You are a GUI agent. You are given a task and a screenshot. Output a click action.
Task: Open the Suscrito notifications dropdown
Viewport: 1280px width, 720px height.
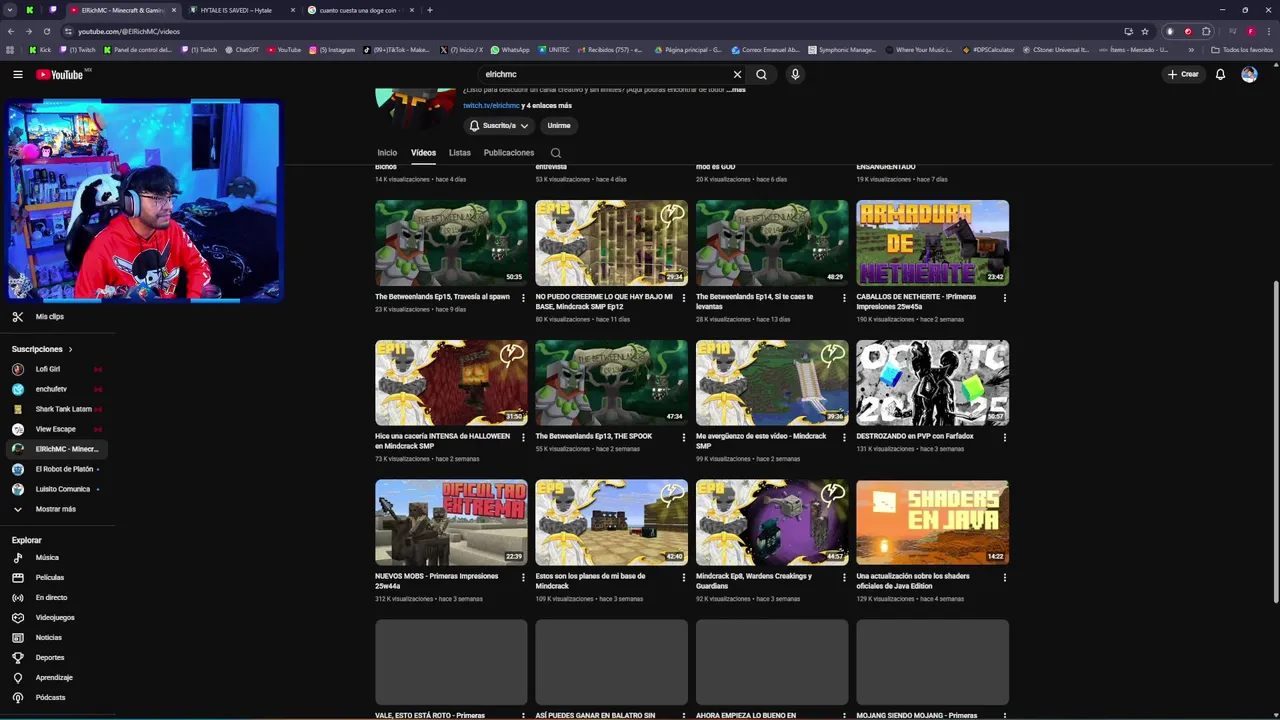click(498, 125)
